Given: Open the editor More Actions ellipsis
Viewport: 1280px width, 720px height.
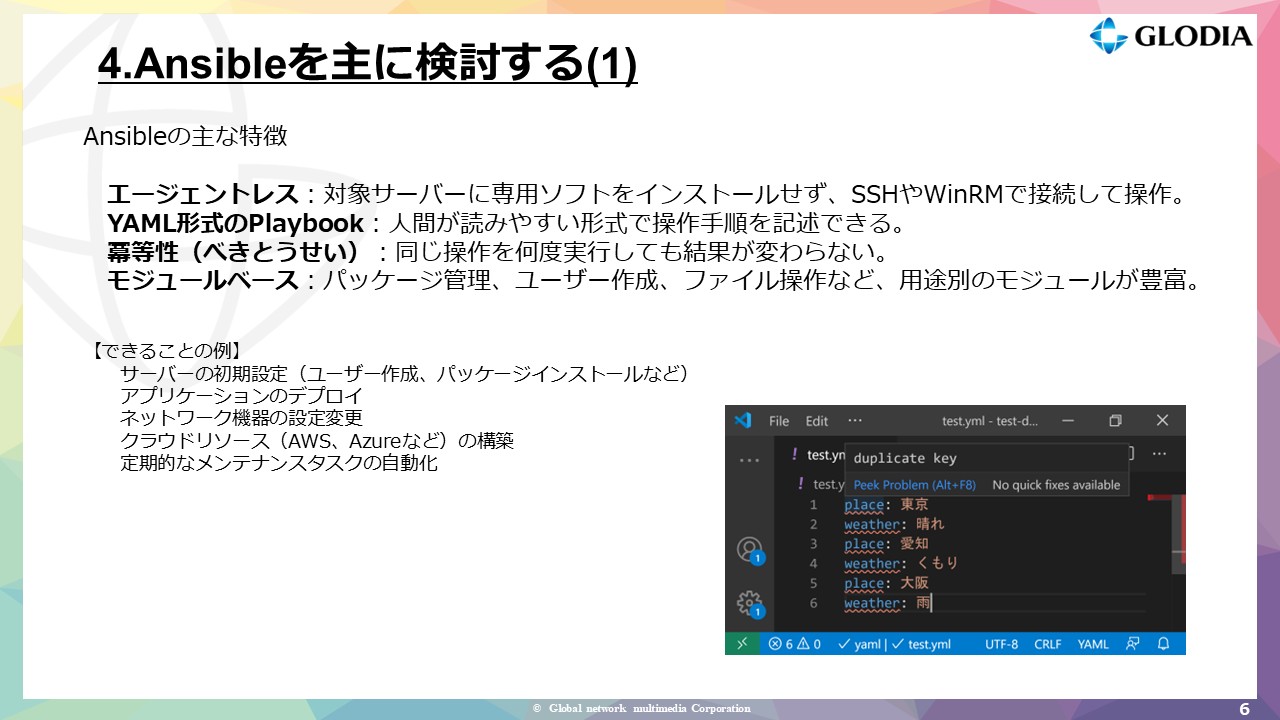Looking at the screenshot, I should (x=1160, y=453).
